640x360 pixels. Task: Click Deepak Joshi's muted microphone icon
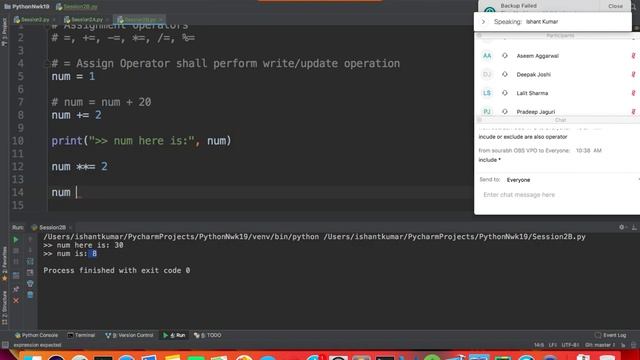coord(633,74)
